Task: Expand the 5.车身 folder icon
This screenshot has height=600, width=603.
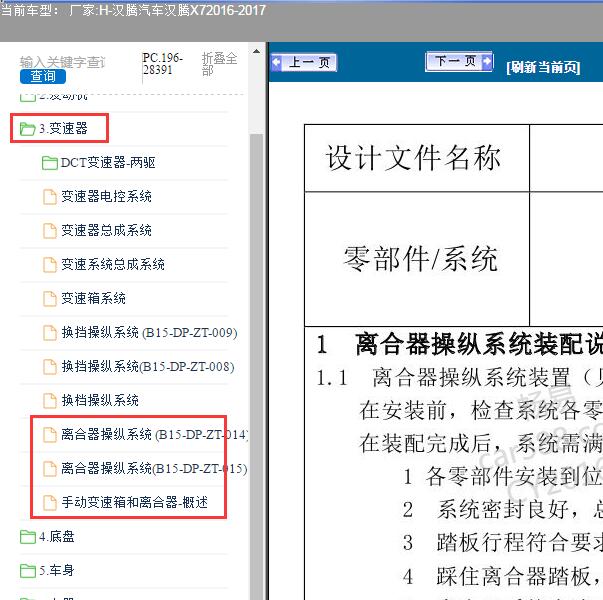Action: [28, 570]
